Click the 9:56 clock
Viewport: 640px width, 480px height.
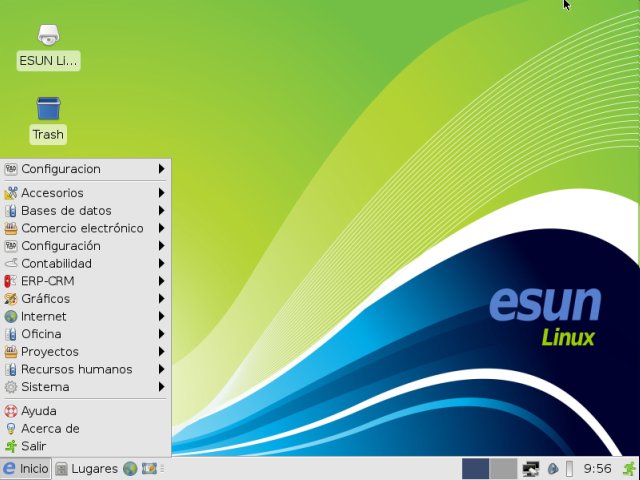pyautogui.click(x=598, y=469)
